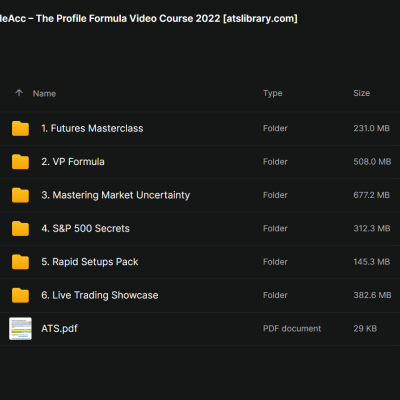Click Folder type in VP Formula row

275,162
